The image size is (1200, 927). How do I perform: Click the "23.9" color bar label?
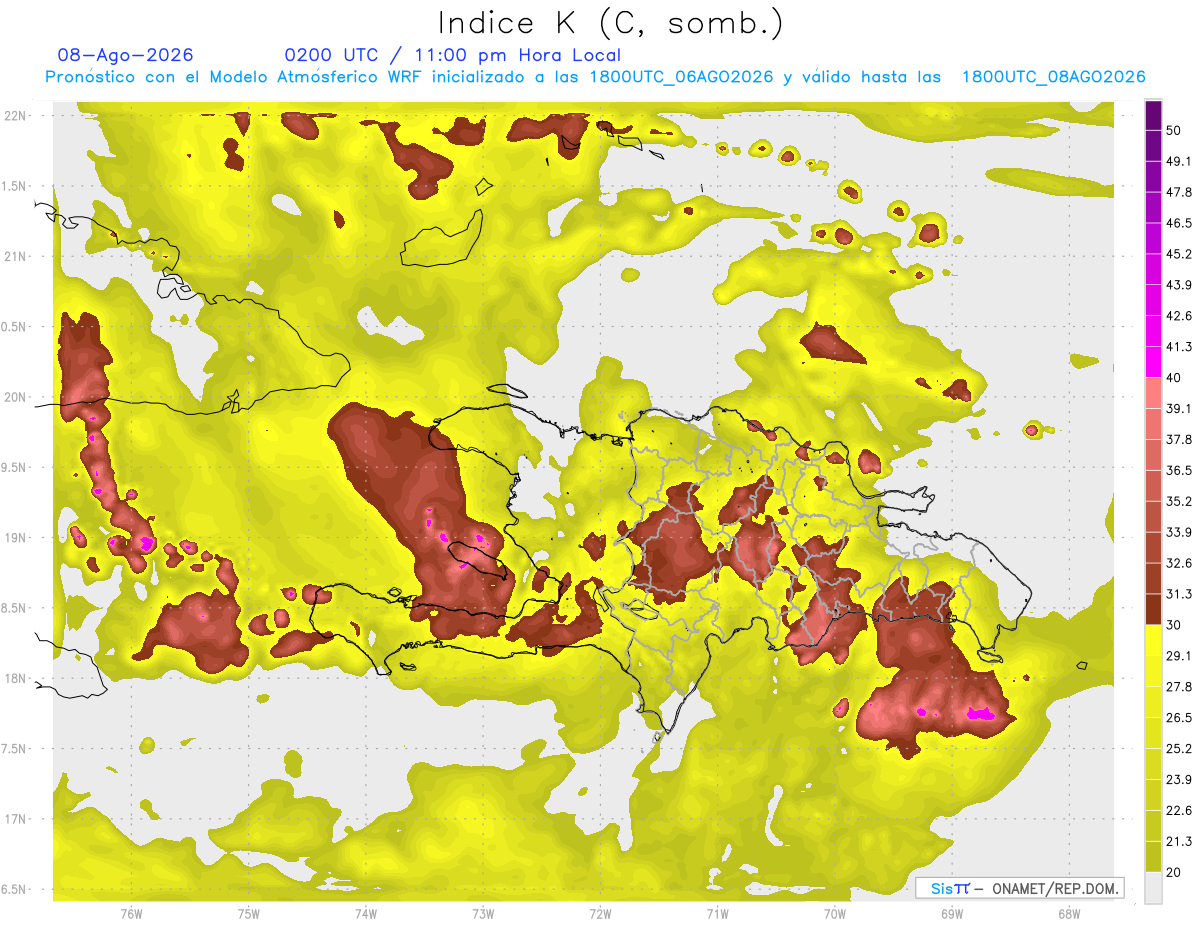tap(1179, 779)
